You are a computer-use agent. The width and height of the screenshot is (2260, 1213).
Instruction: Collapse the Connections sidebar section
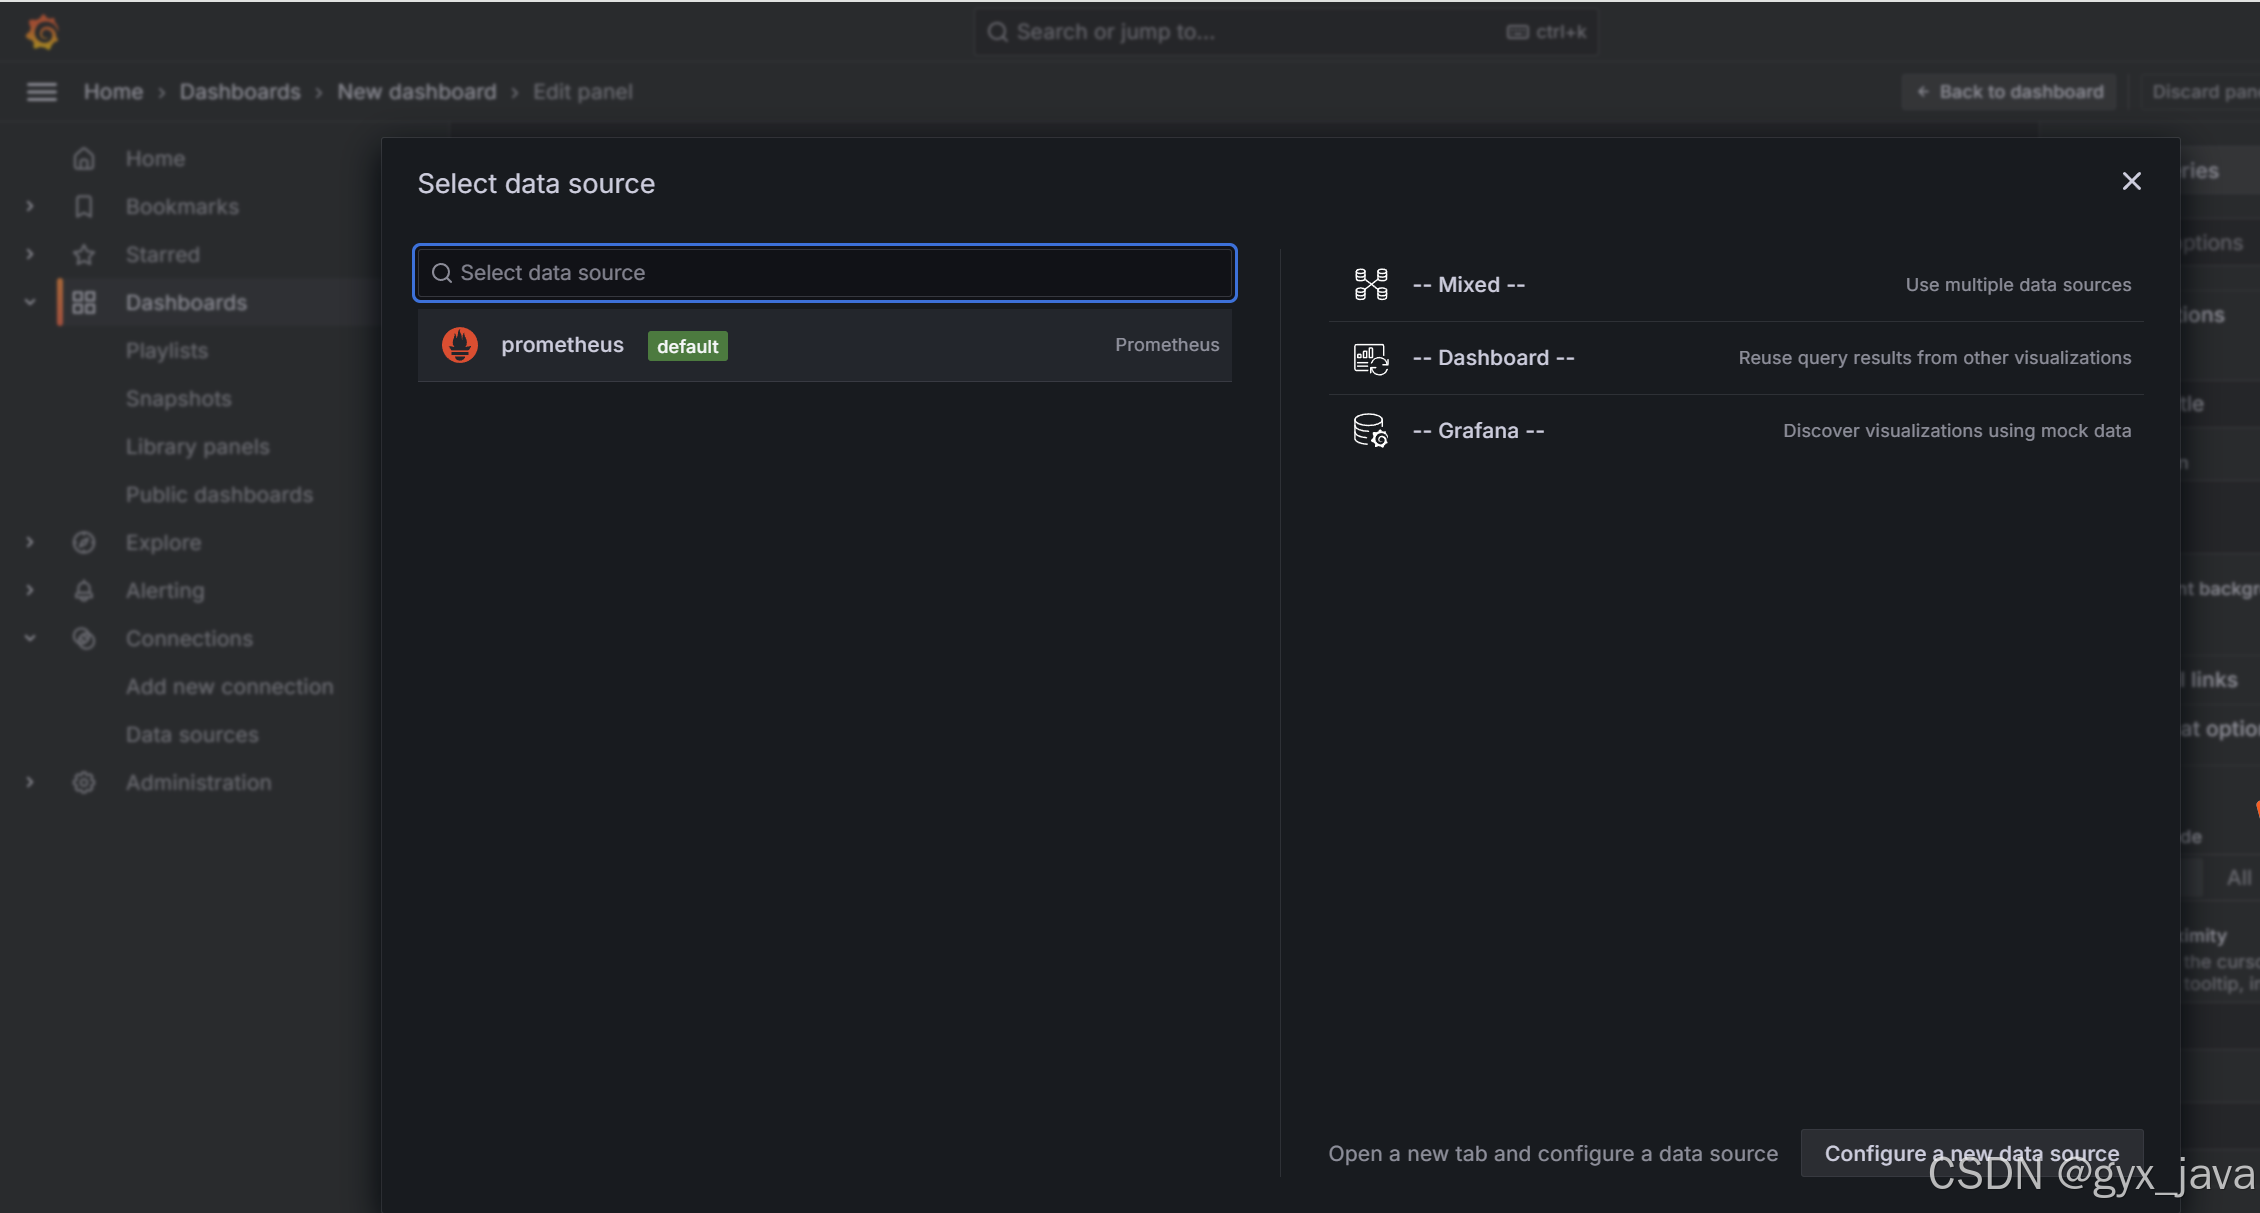click(30, 638)
